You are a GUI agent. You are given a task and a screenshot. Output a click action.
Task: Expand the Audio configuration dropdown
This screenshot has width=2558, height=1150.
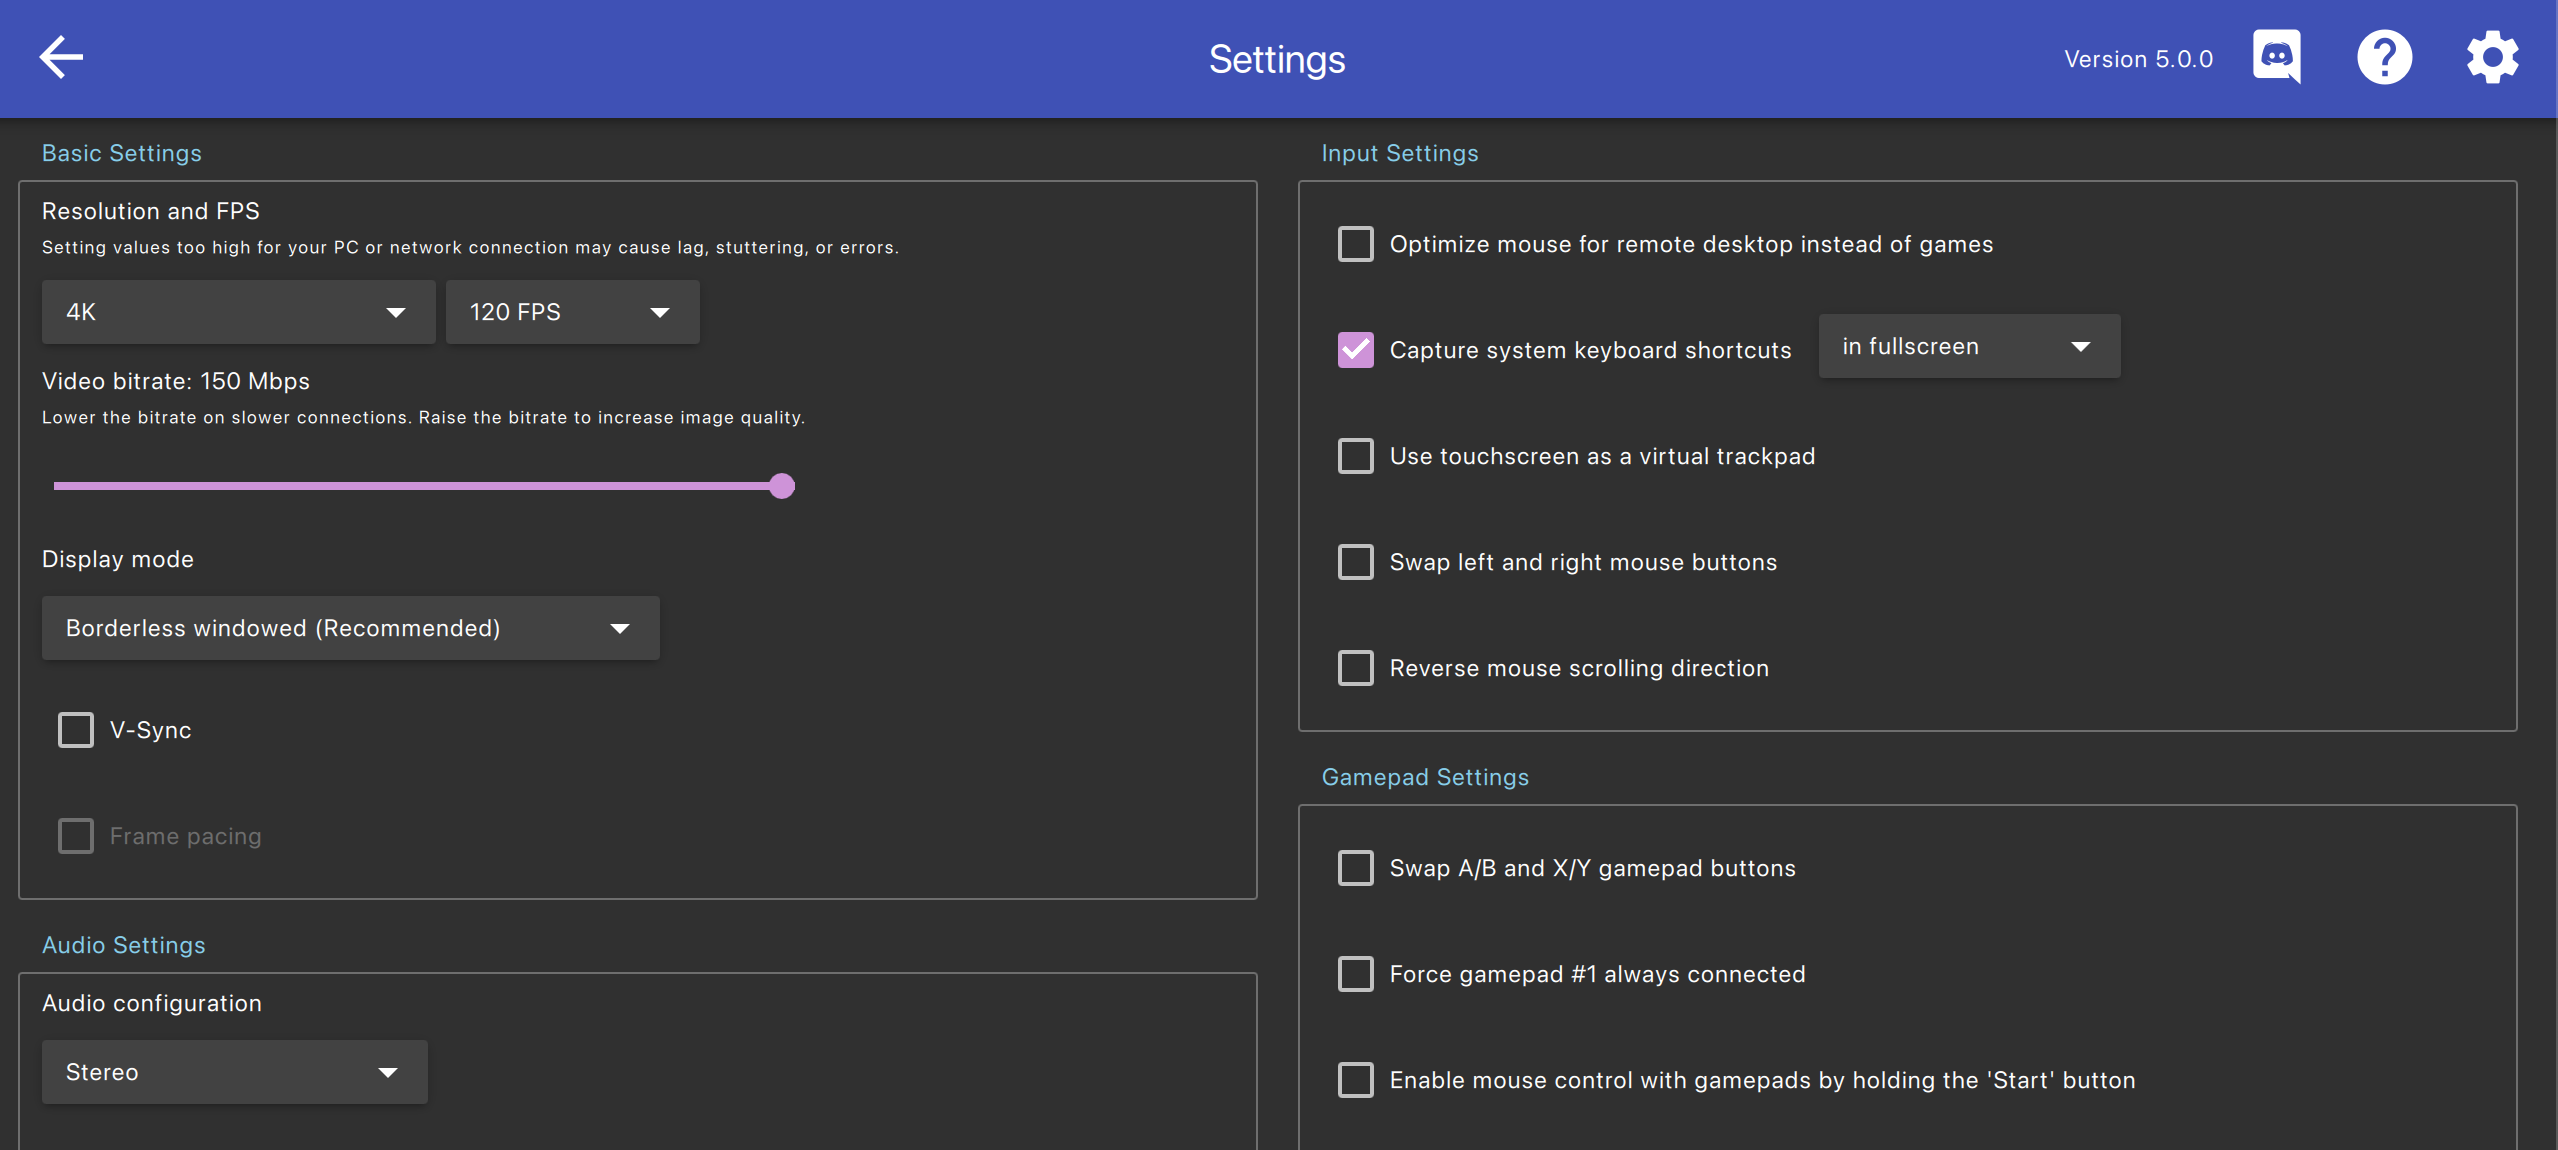pyautogui.click(x=232, y=1072)
